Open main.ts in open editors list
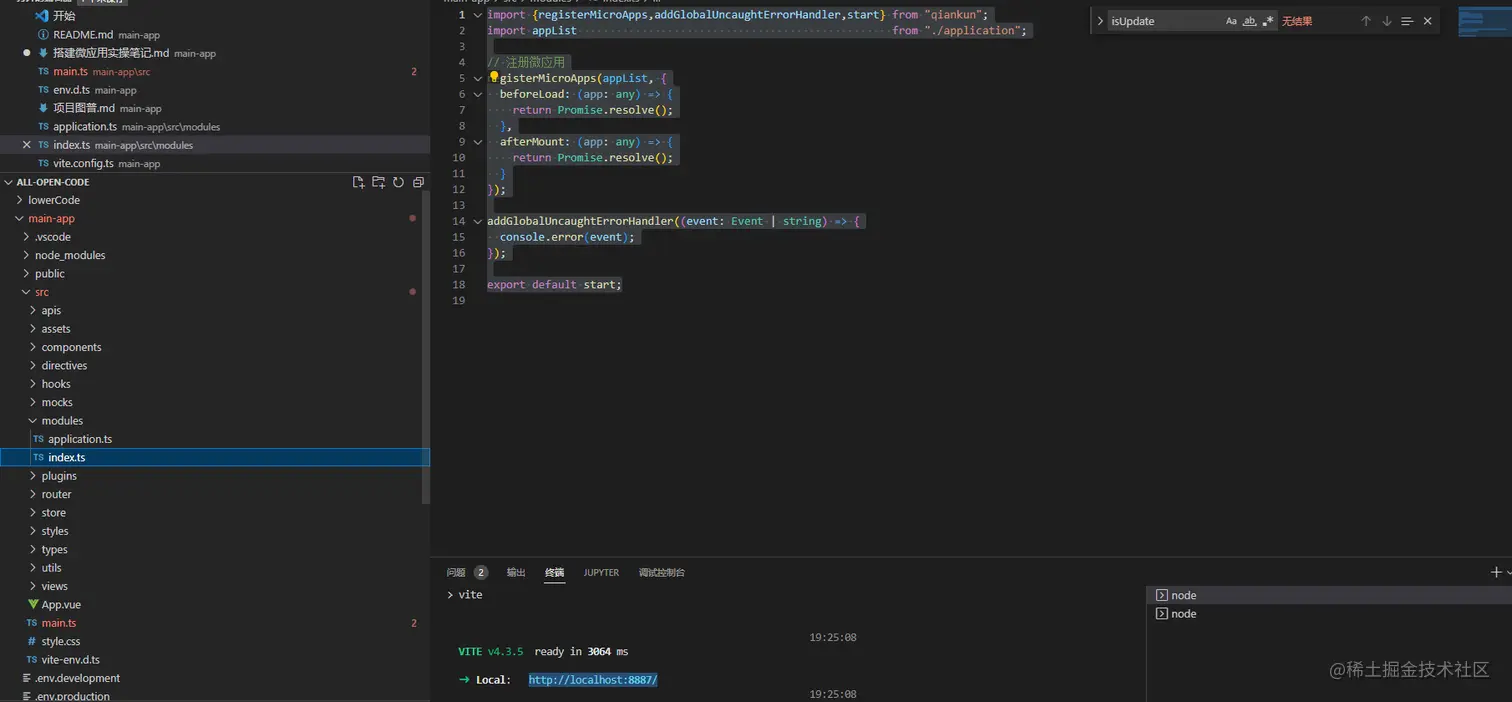 (71, 72)
